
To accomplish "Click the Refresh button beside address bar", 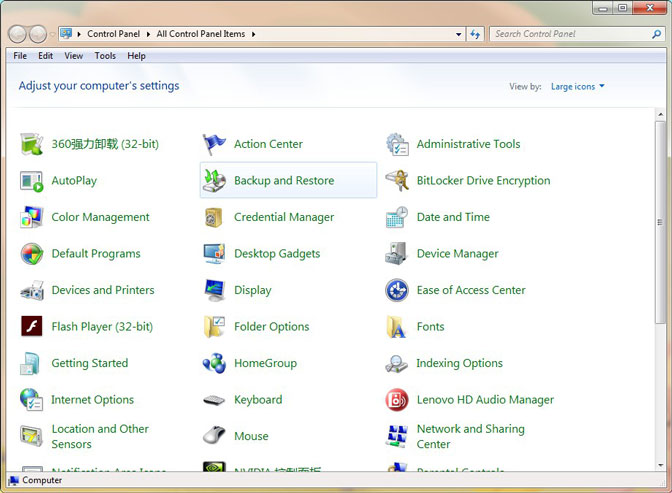I will coord(475,34).
